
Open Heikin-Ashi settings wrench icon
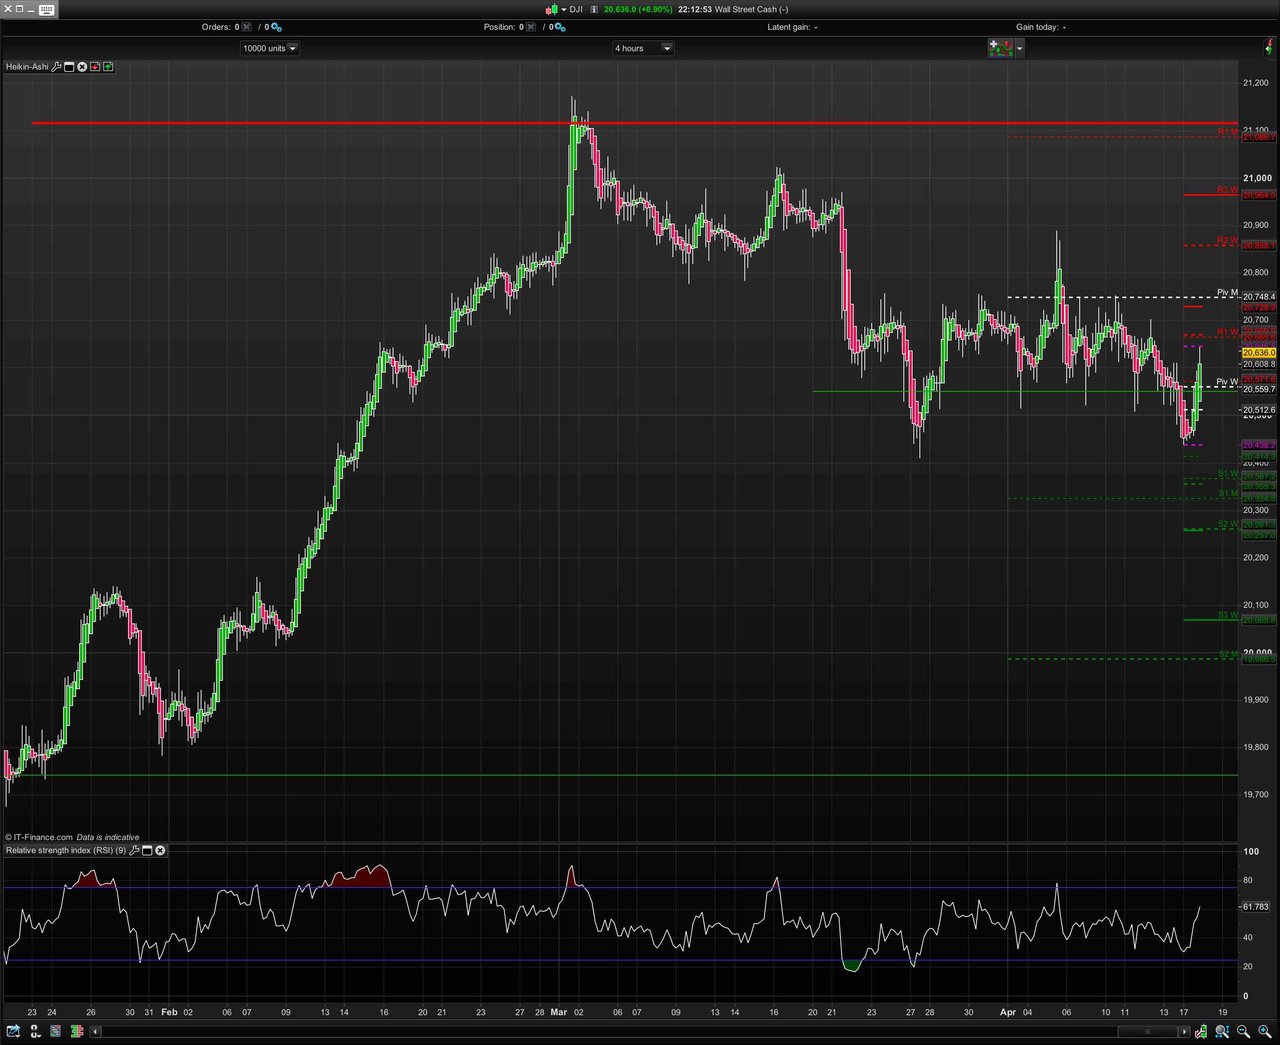click(57, 67)
